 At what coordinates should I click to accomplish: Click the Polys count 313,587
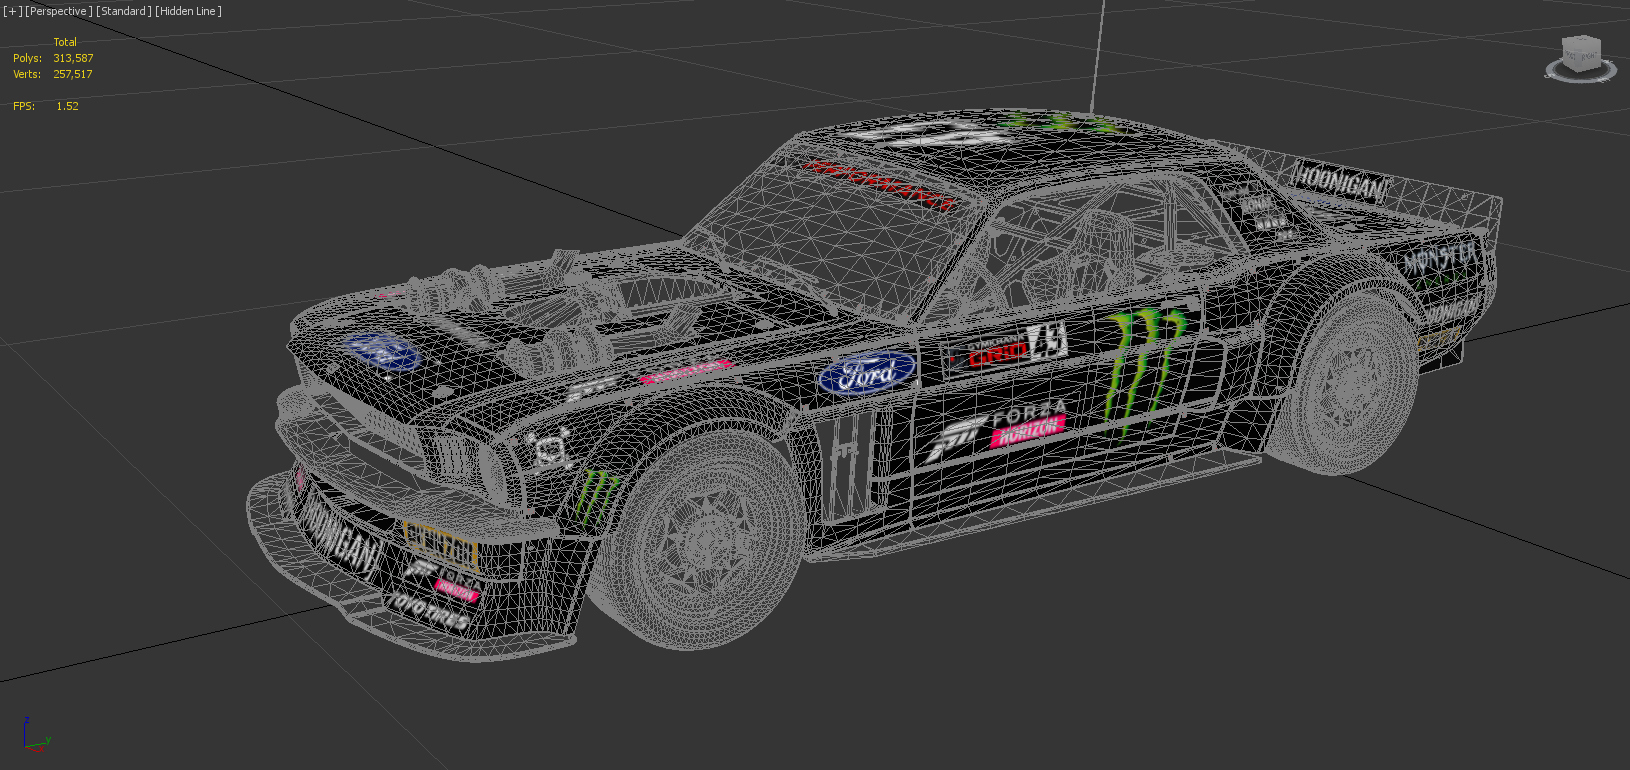(73, 58)
